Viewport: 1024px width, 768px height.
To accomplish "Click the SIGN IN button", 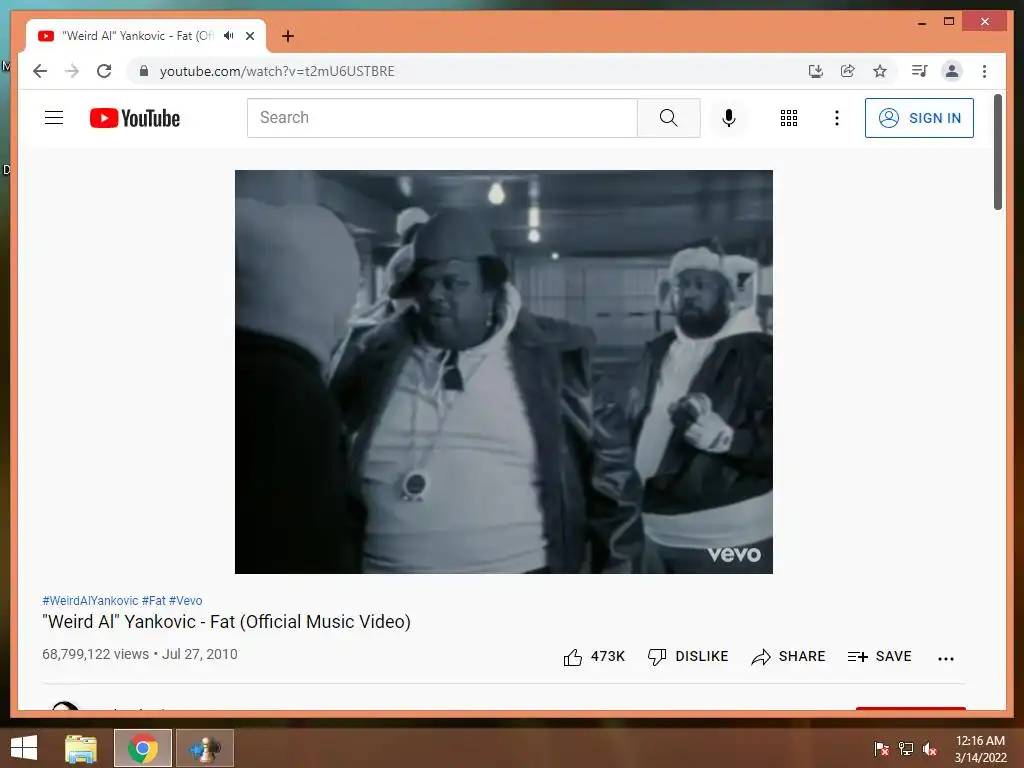I will click(x=919, y=118).
